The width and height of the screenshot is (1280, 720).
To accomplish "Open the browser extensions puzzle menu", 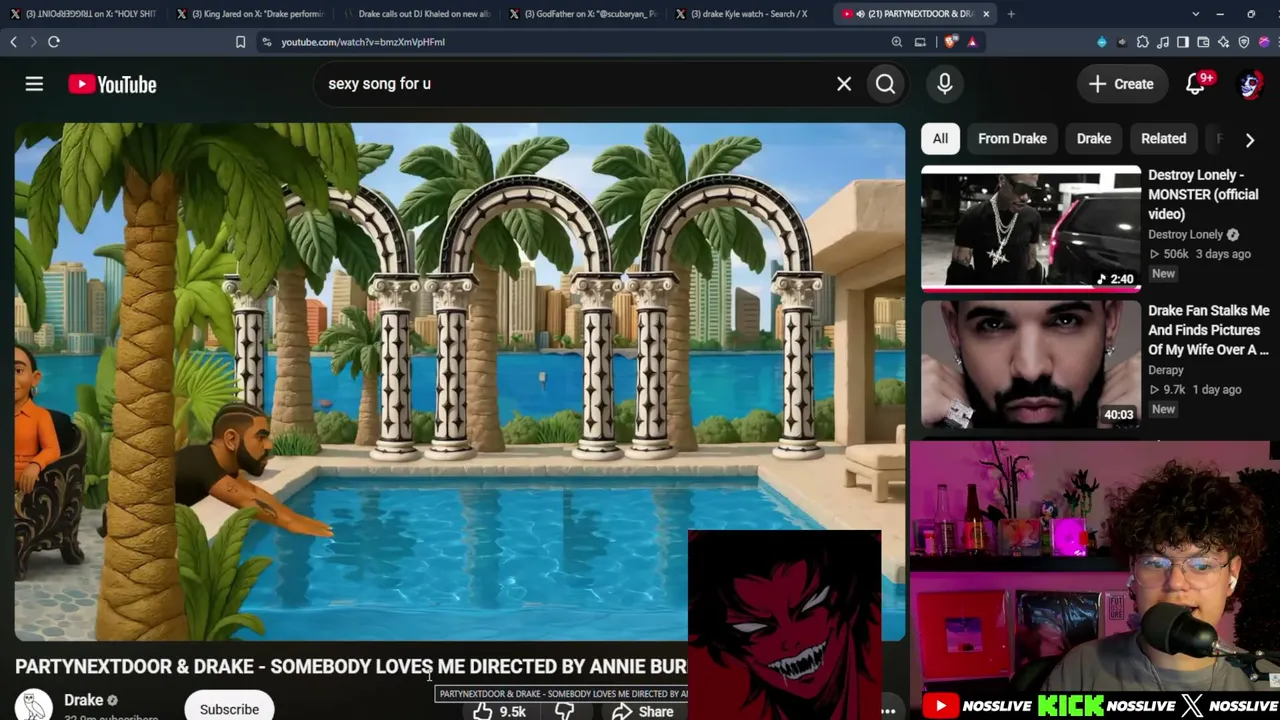I will 1143,42.
